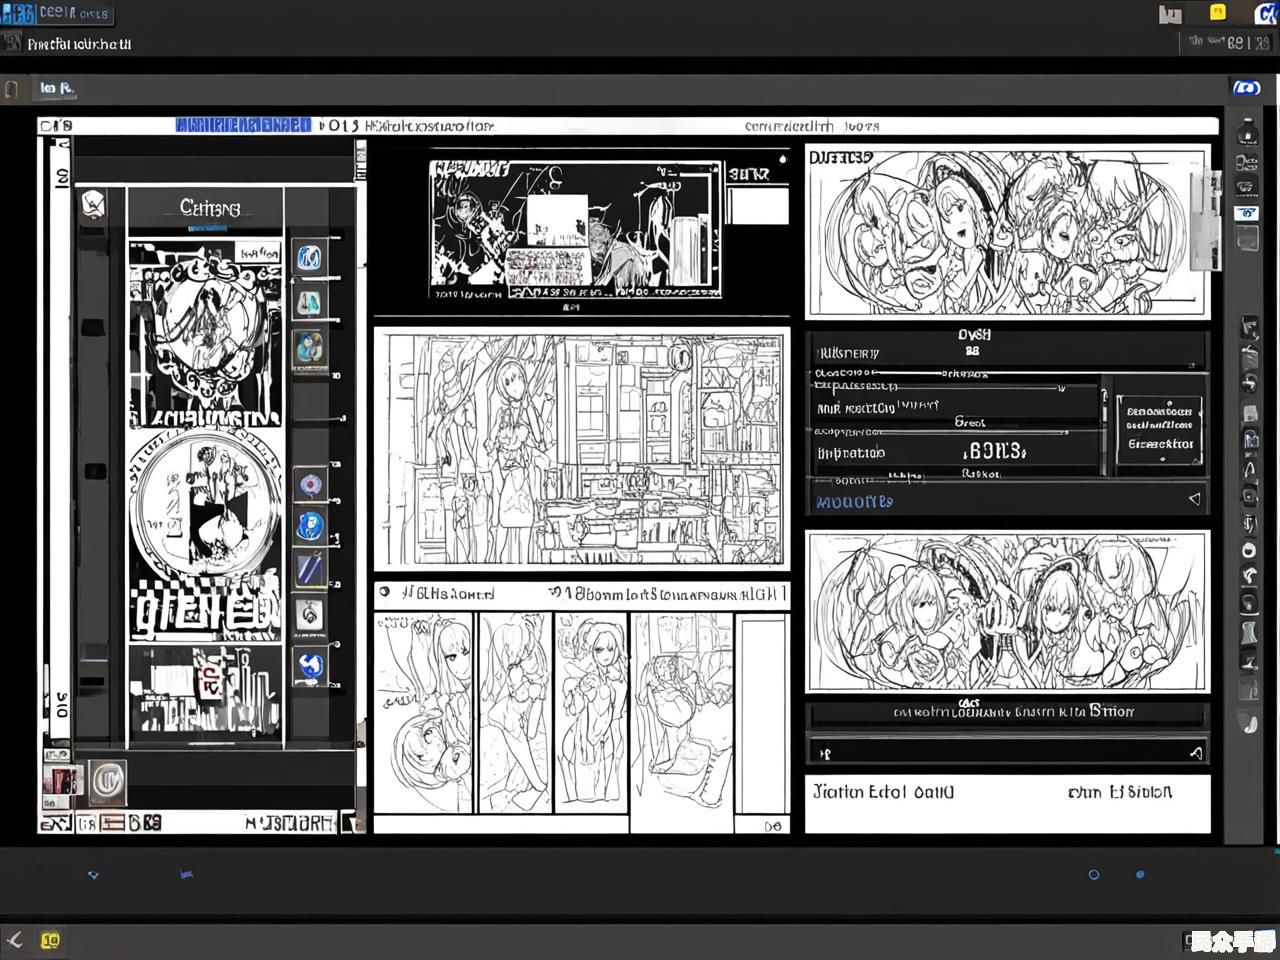Open the blue chevron dropdown in the bottom-left bar
The image size is (1280, 960).
point(93,875)
